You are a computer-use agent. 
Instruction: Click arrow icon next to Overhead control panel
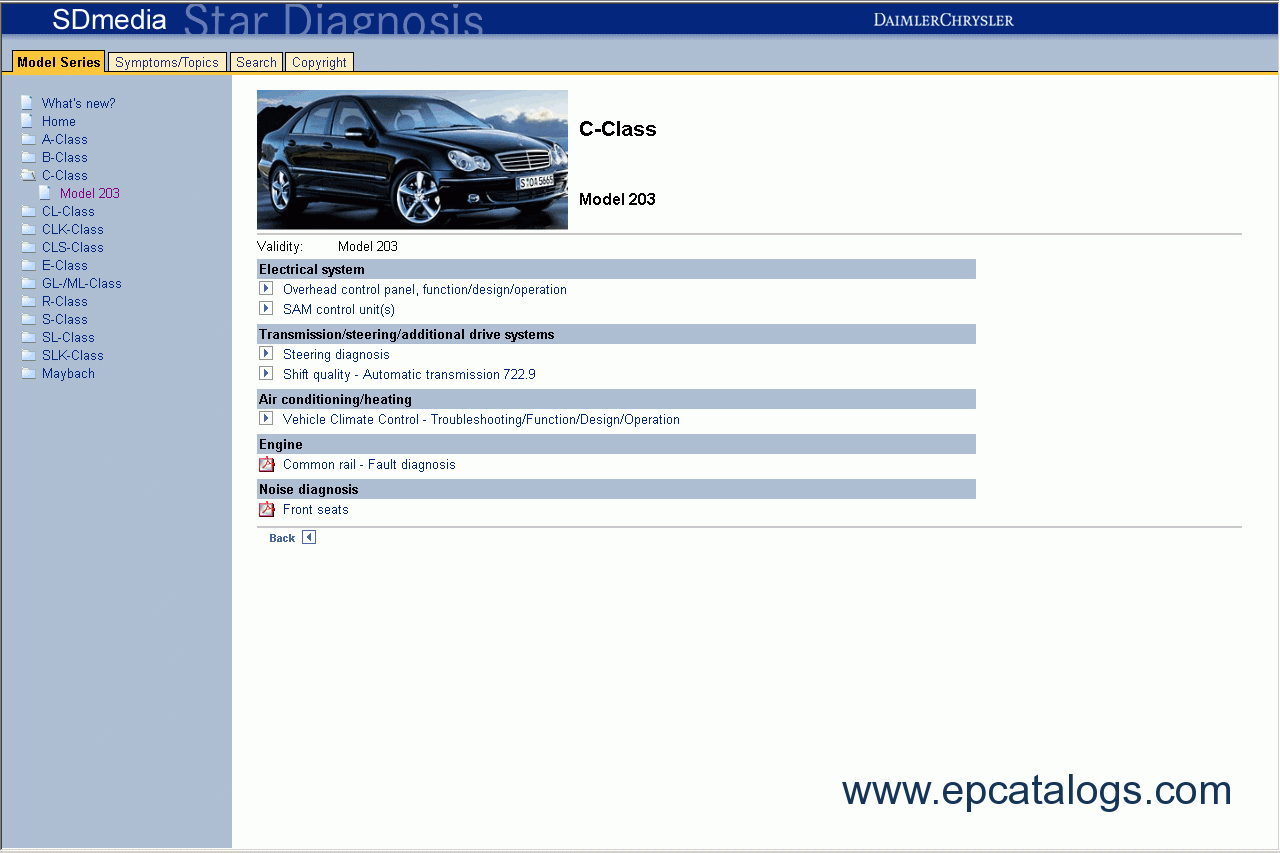coord(266,288)
